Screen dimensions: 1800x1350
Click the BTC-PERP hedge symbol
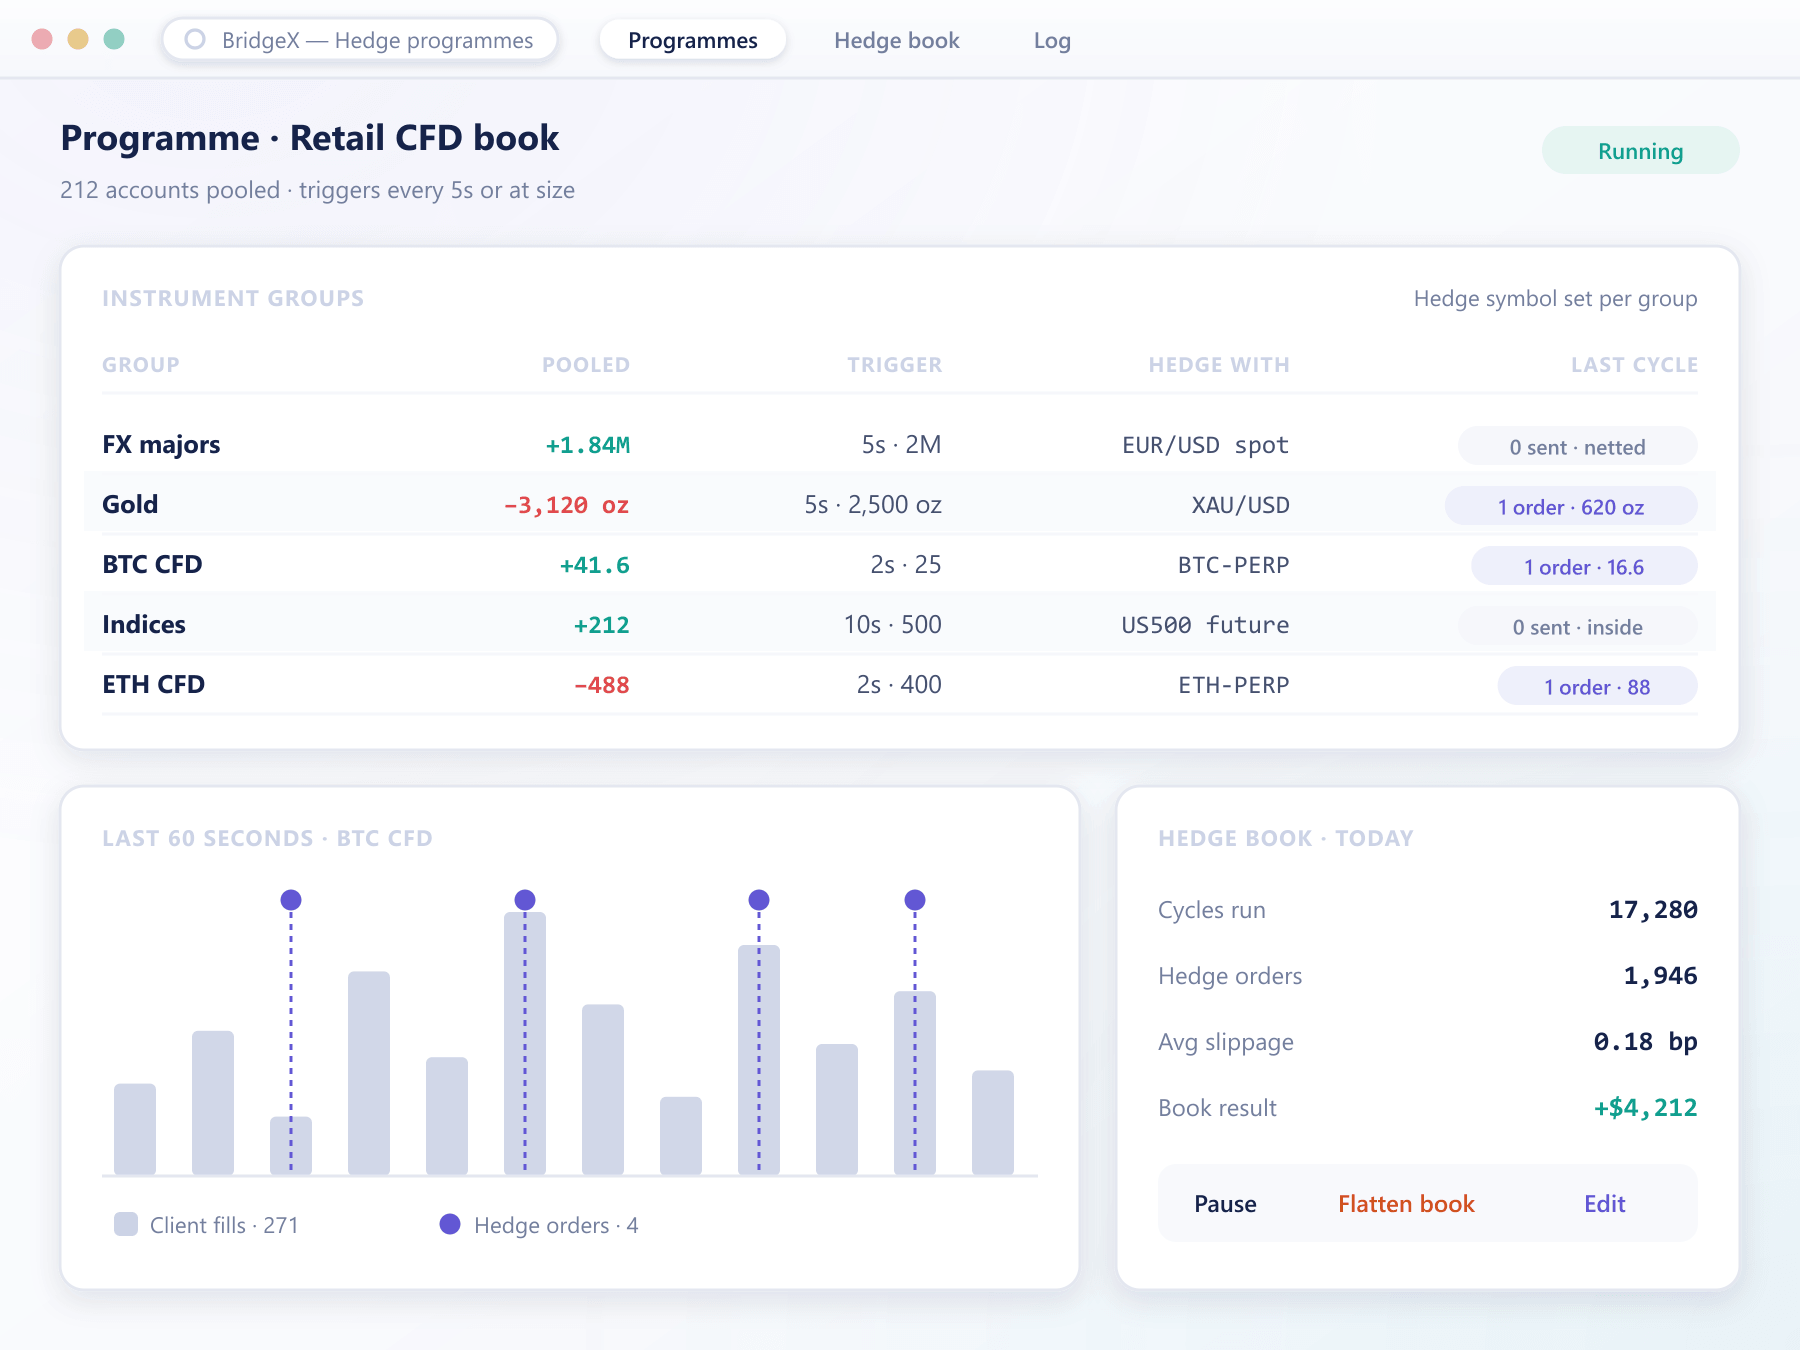pyautogui.click(x=1233, y=565)
